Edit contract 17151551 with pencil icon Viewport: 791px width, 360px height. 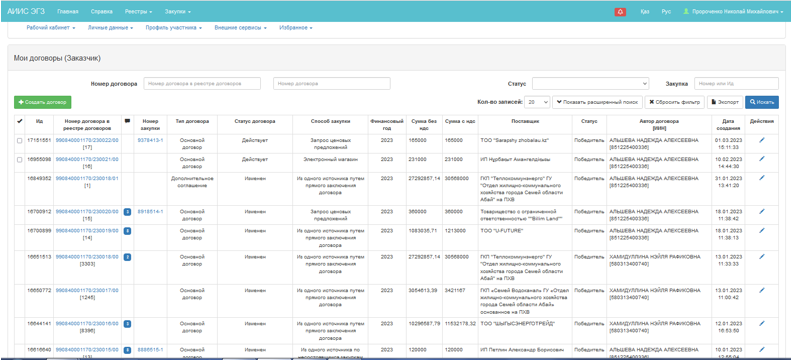click(x=762, y=140)
